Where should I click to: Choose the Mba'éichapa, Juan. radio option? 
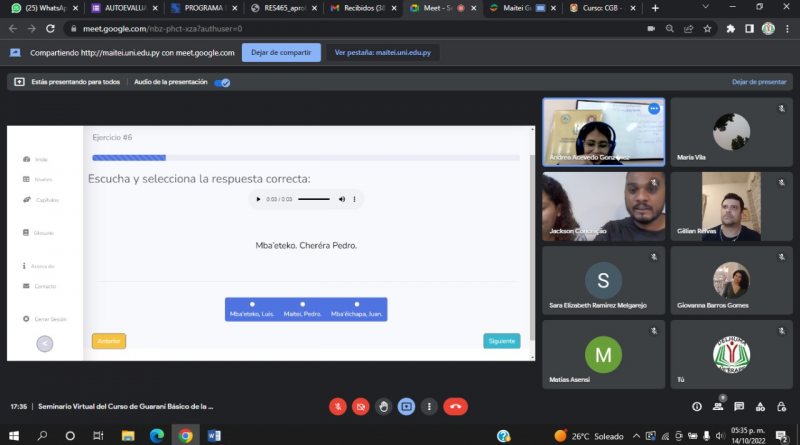[357, 304]
